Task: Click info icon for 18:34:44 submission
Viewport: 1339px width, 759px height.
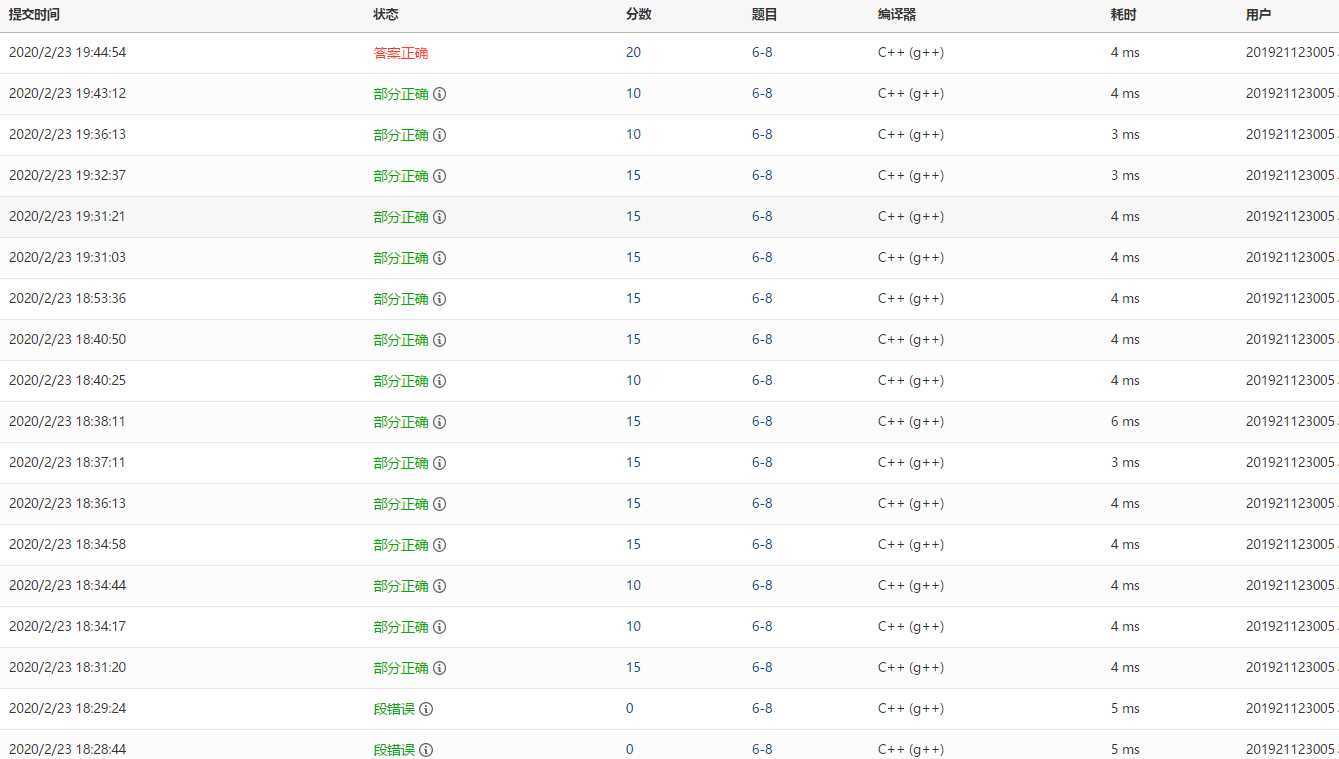Action: pyautogui.click(x=440, y=586)
